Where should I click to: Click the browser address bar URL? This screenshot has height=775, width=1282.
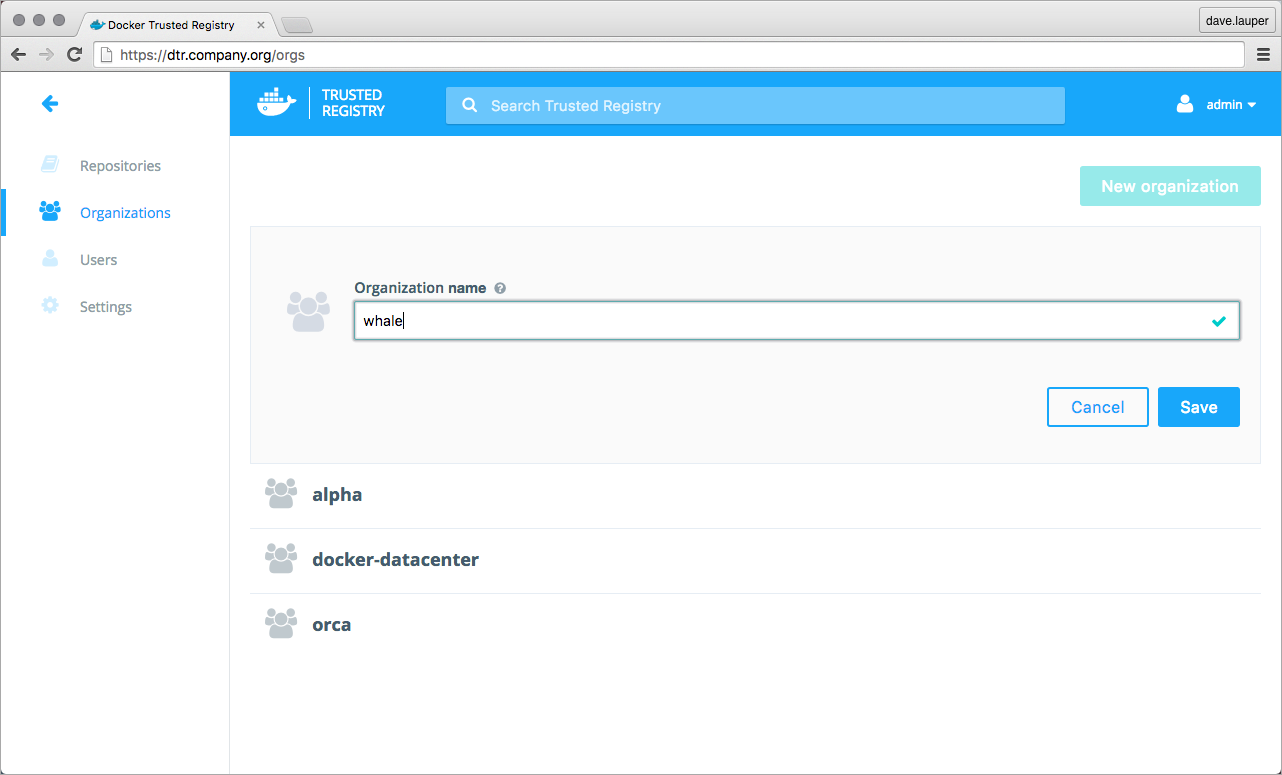point(212,55)
